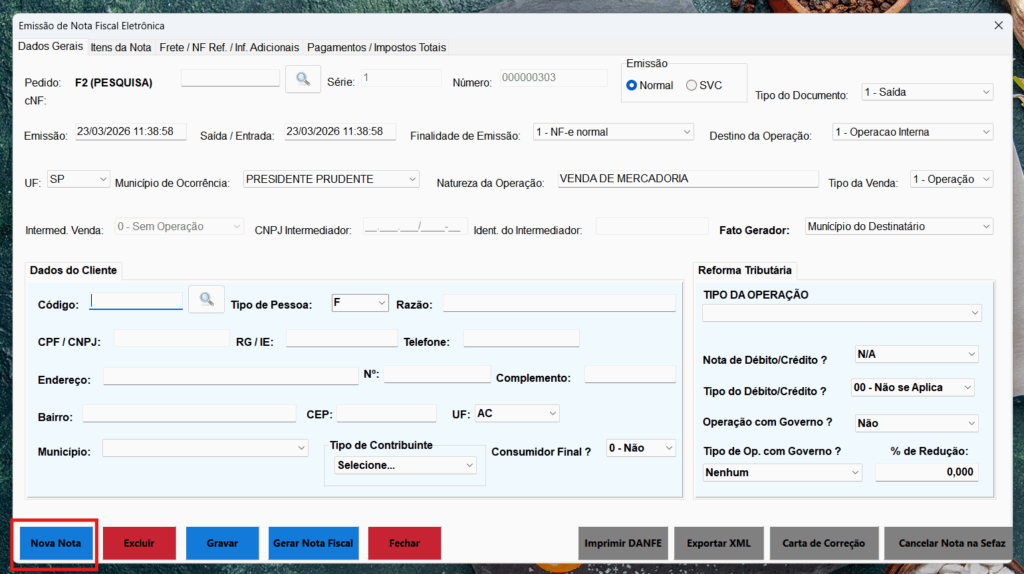Open the Pagamentos / Impostos Totais tab

pos(376,47)
